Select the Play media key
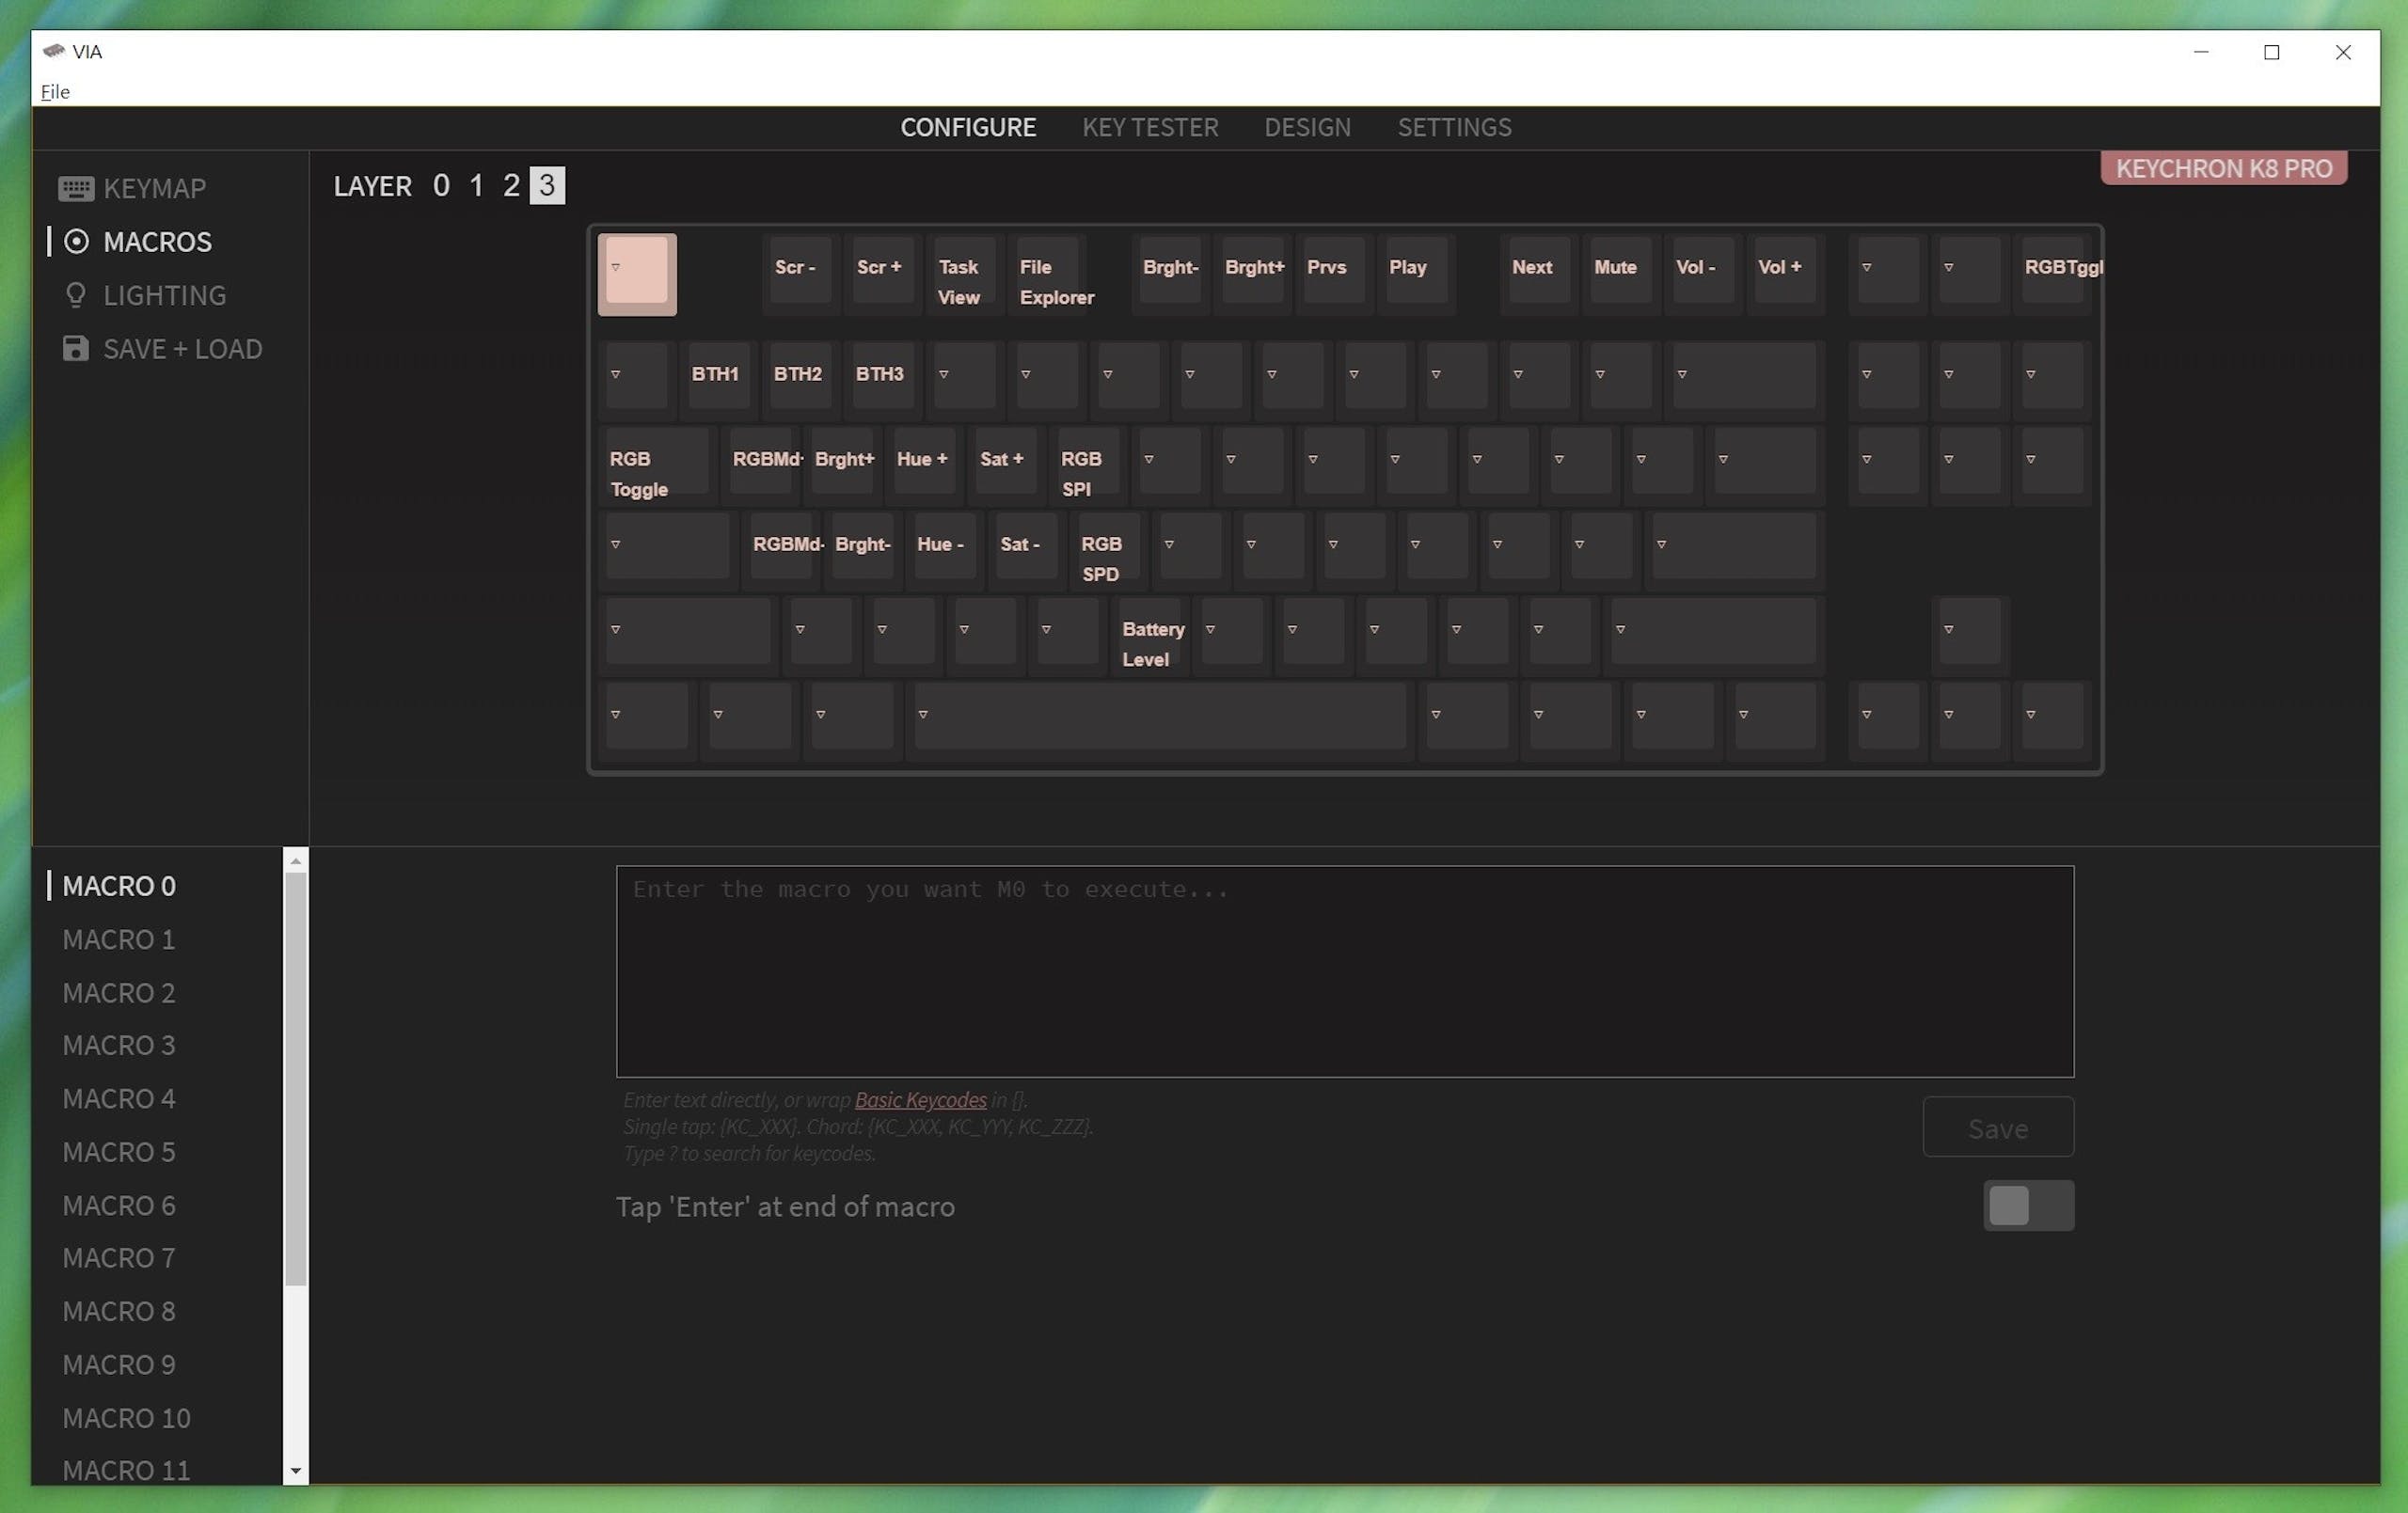 1416,274
